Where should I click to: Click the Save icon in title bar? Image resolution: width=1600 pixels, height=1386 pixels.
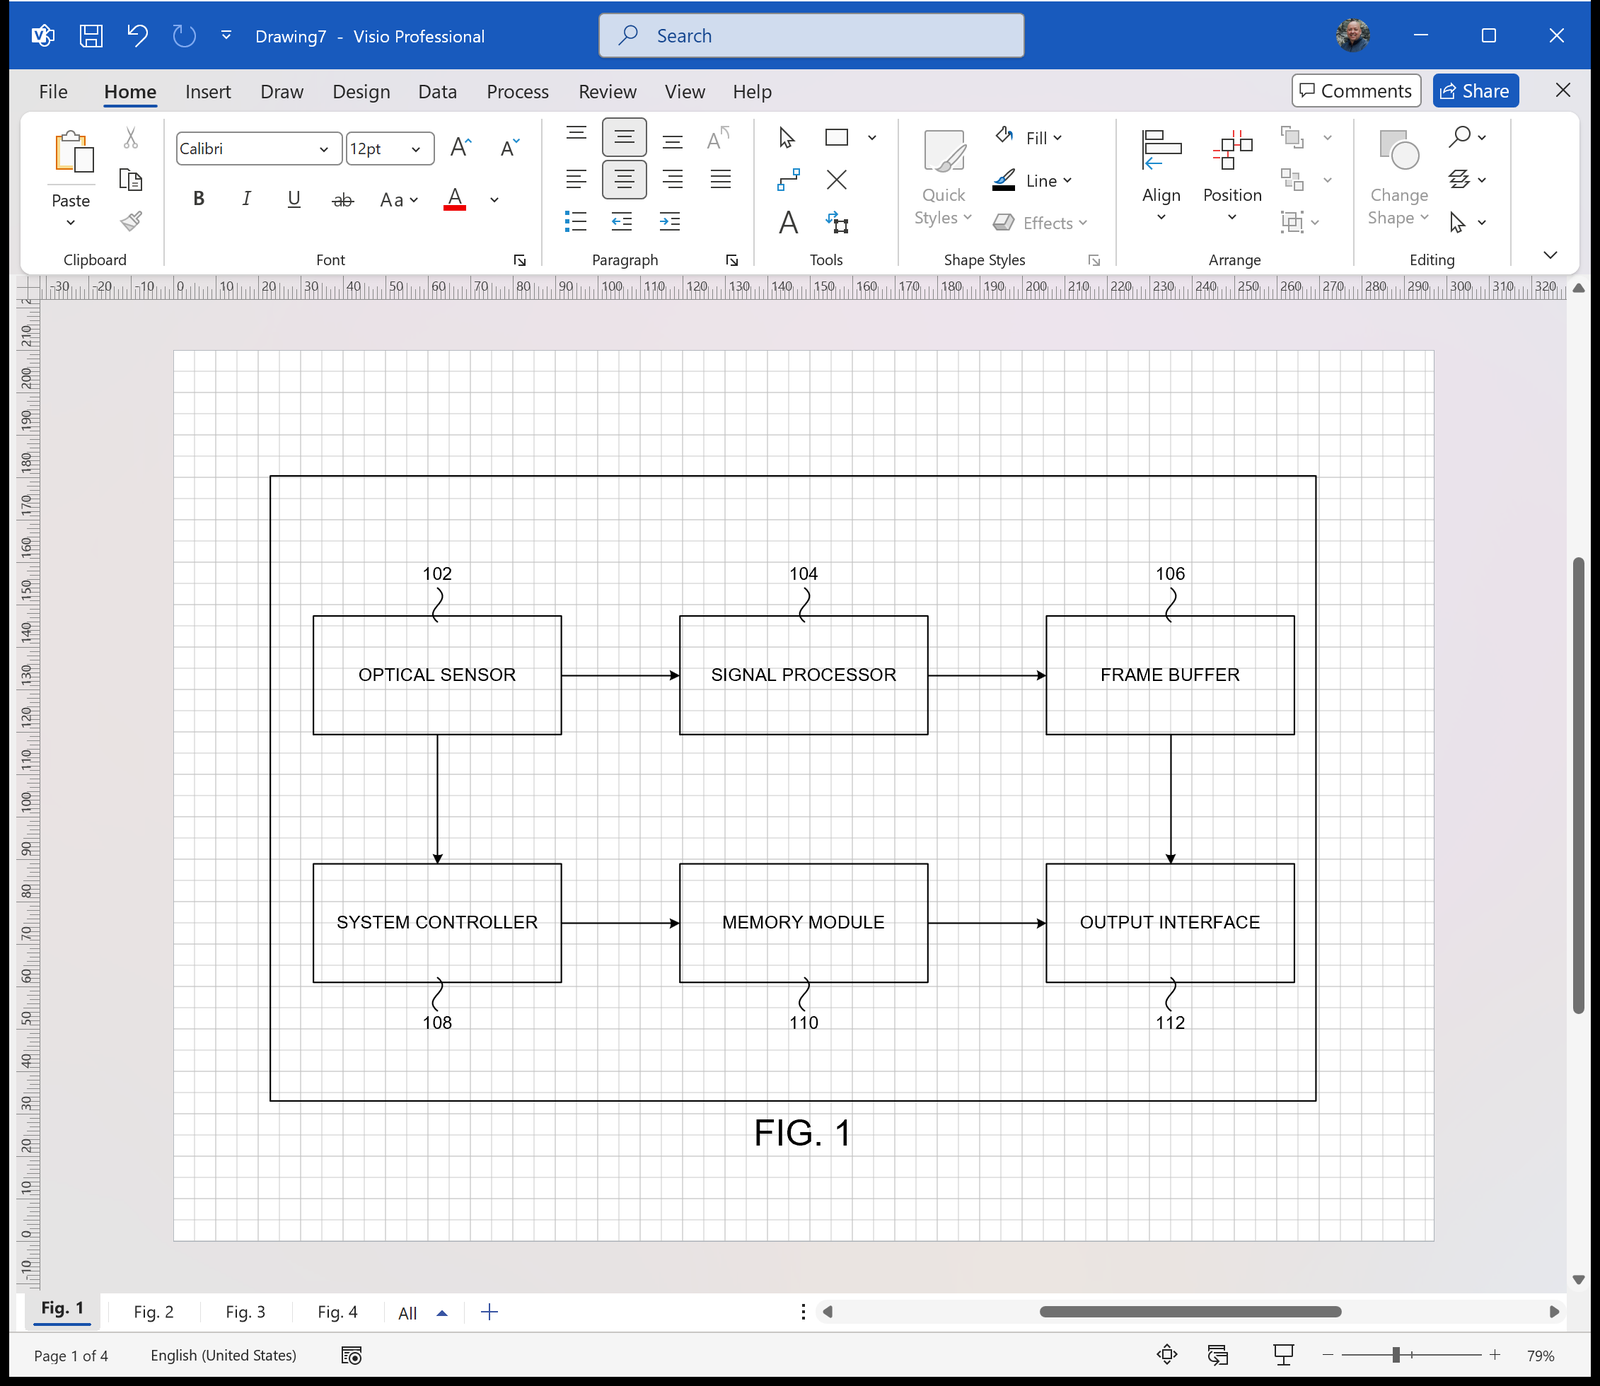(91, 36)
